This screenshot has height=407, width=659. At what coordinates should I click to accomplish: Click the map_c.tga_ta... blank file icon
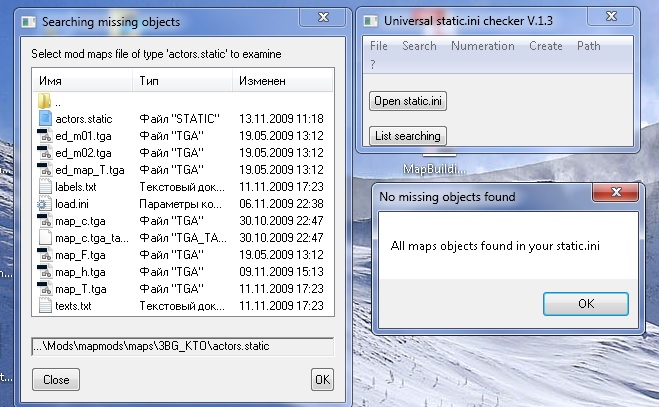click(x=45, y=238)
